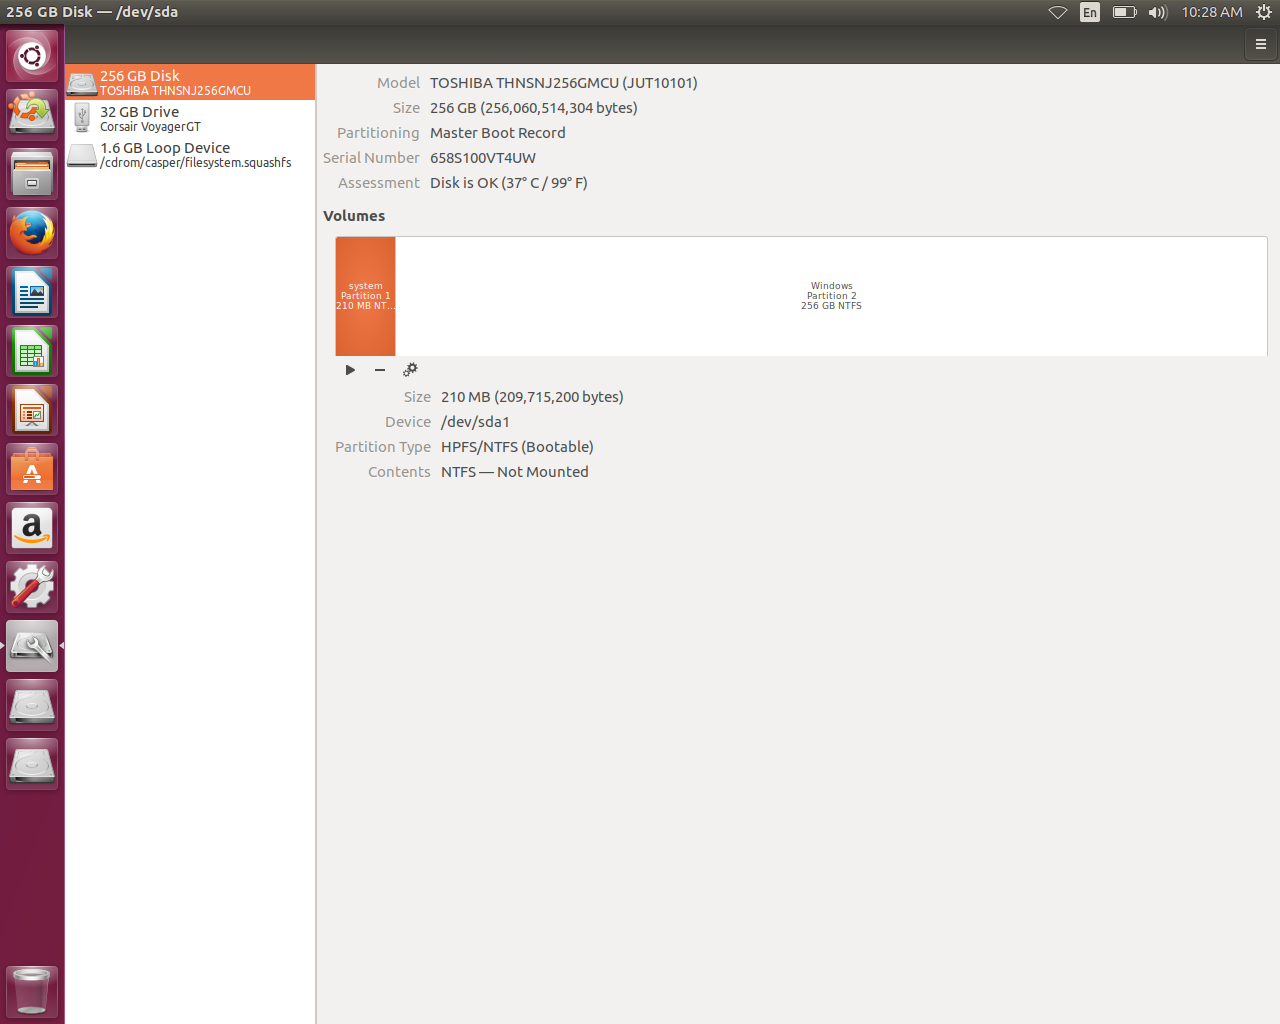Mount the selected partition with play button
The image size is (1280, 1024).
[x=350, y=370]
